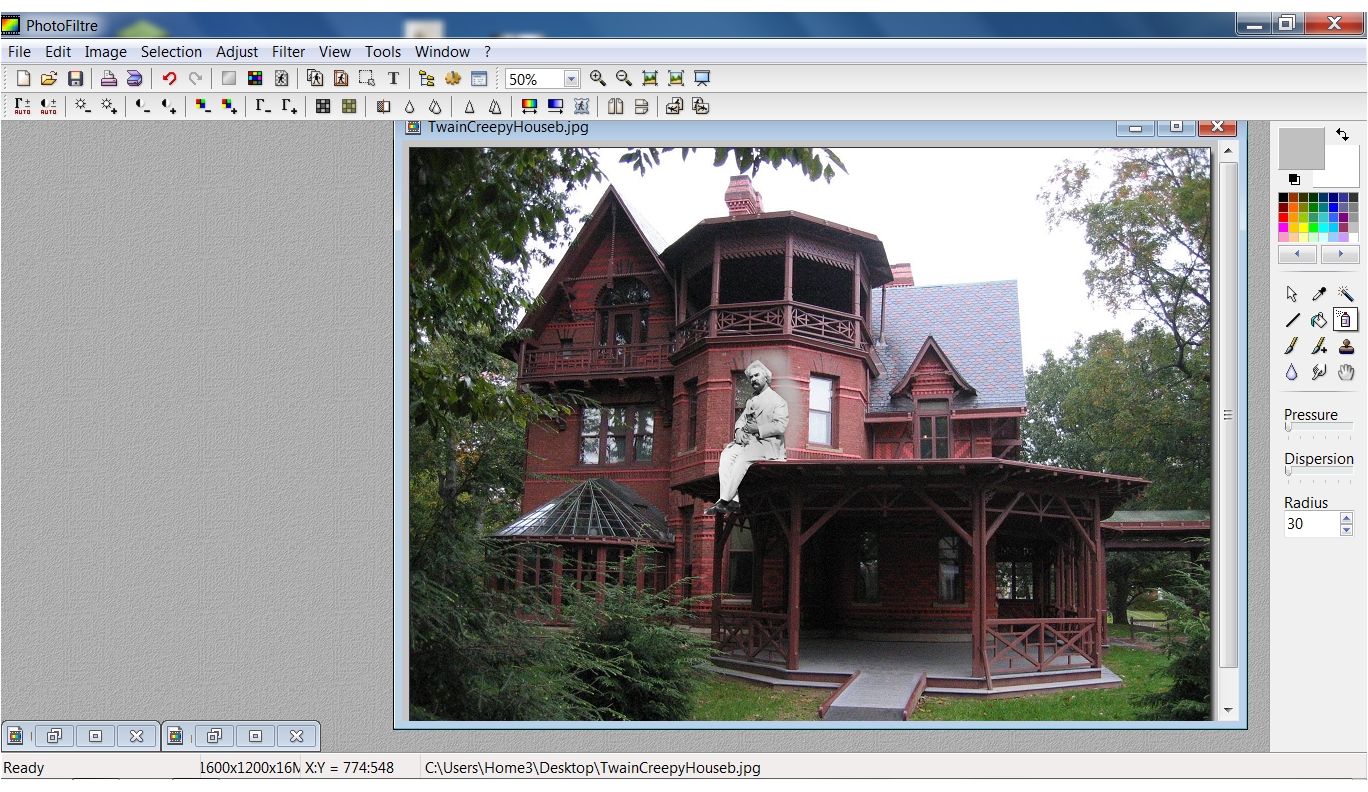Click the Auto levels icon
The image size is (1368, 792).
[22, 106]
